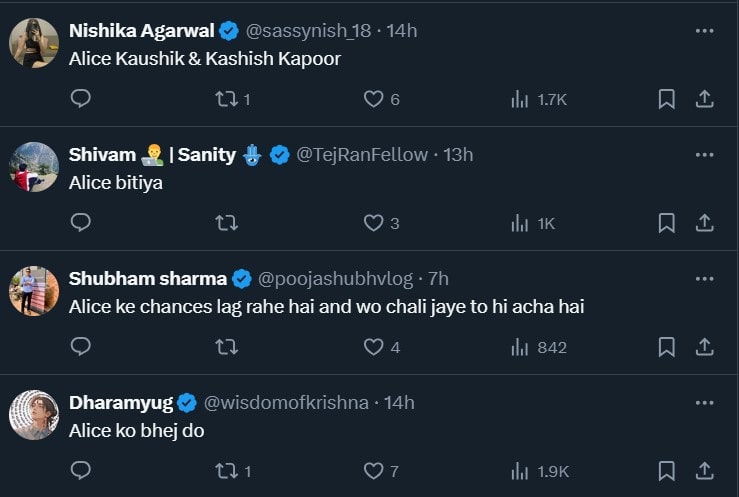This screenshot has height=497, width=739.
Task: Open Shubham sharma's profile avatar
Action: point(34,290)
